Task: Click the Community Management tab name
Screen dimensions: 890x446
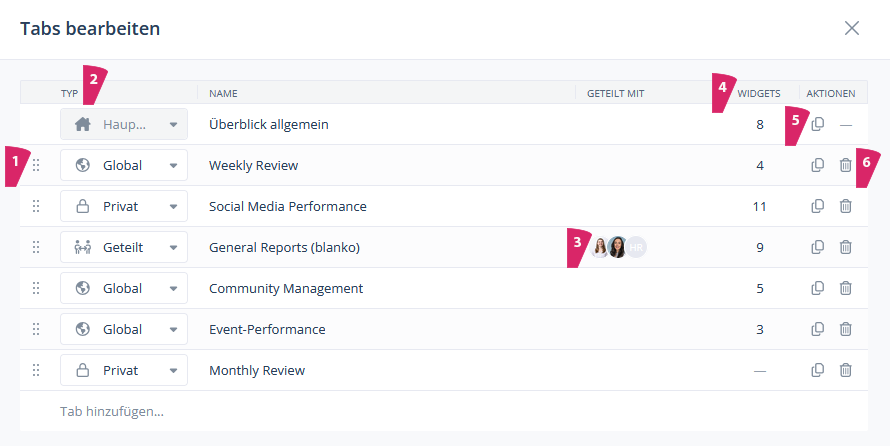Action: [286, 288]
